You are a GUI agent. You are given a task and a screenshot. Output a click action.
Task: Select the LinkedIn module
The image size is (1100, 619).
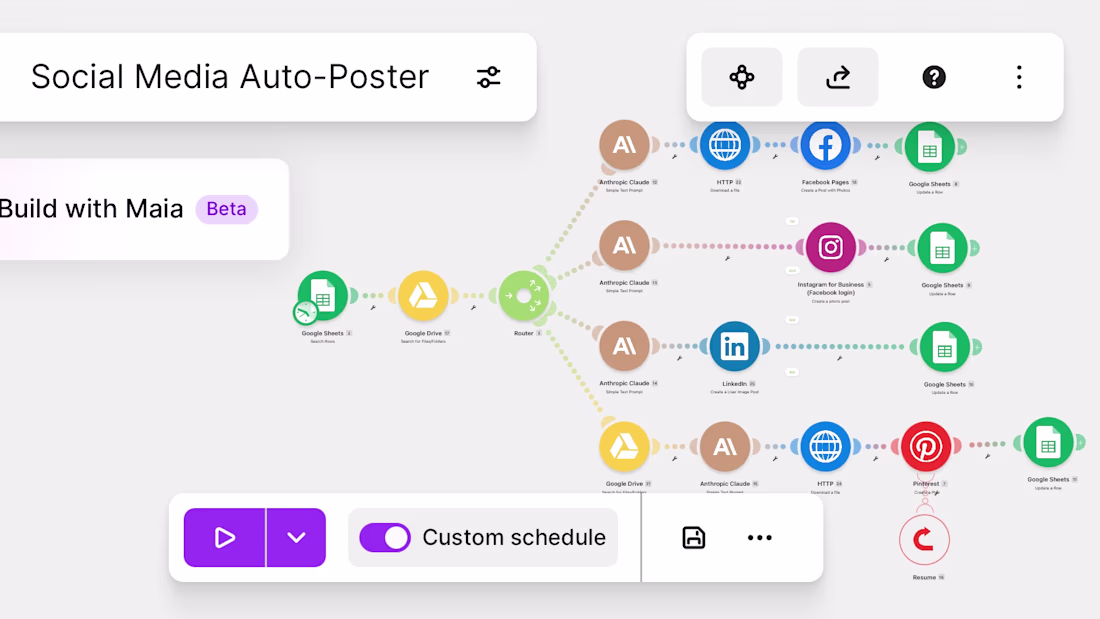pos(734,347)
